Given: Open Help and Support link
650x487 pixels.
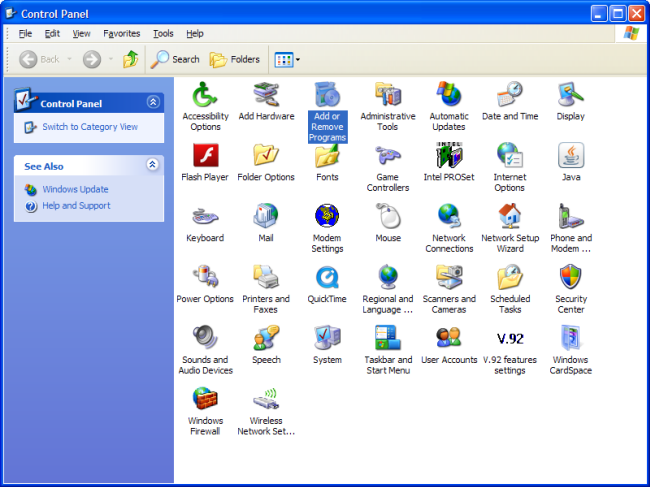Looking at the screenshot, I should point(76,206).
